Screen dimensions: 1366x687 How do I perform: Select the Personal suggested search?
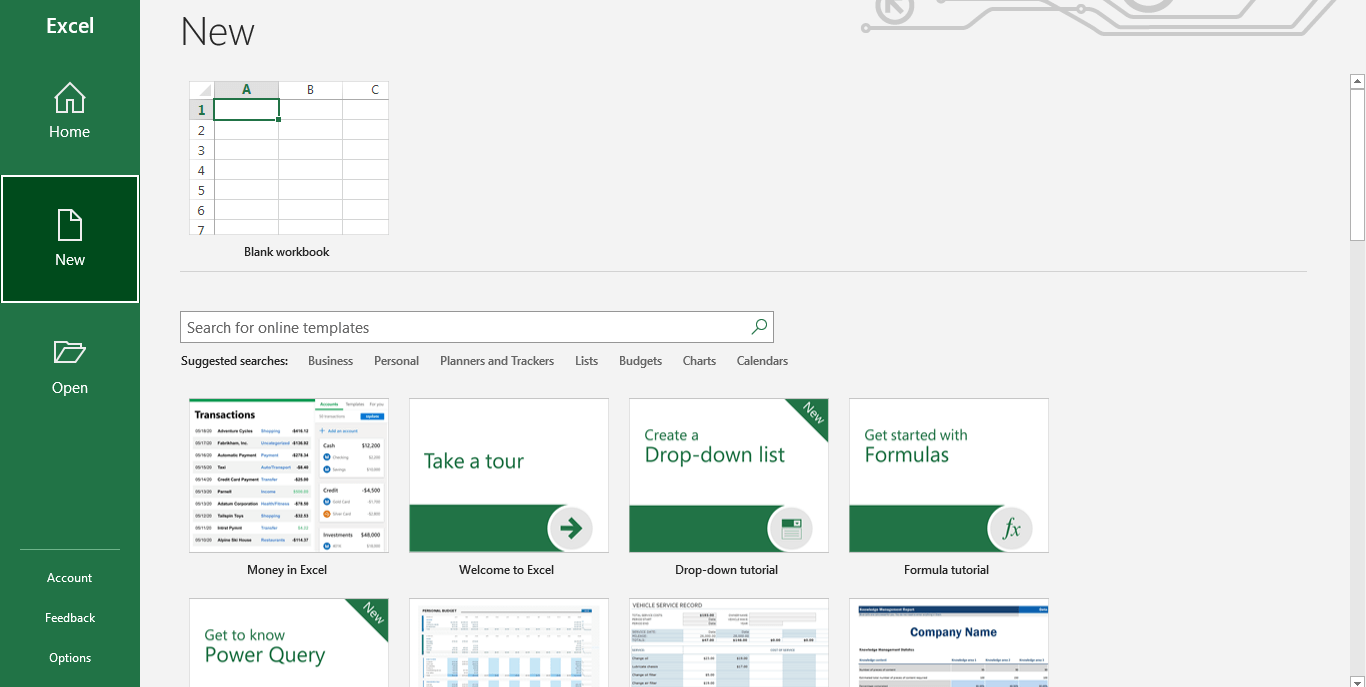point(396,361)
